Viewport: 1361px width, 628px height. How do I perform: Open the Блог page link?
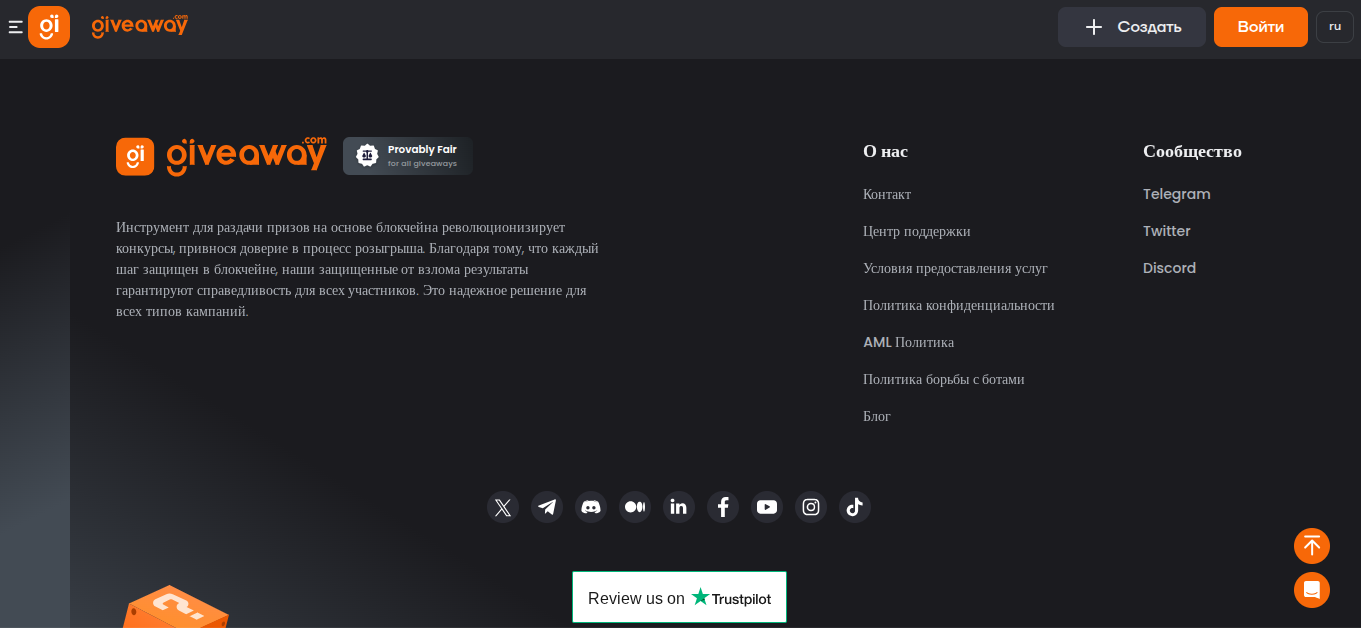pos(877,416)
